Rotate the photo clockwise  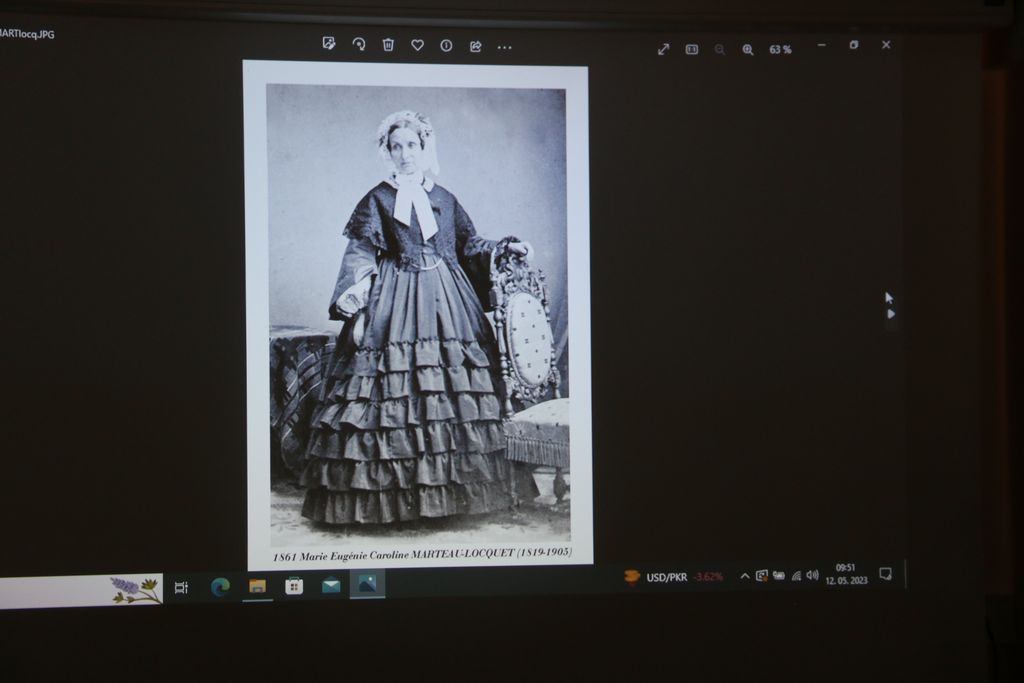[x=358, y=44]
